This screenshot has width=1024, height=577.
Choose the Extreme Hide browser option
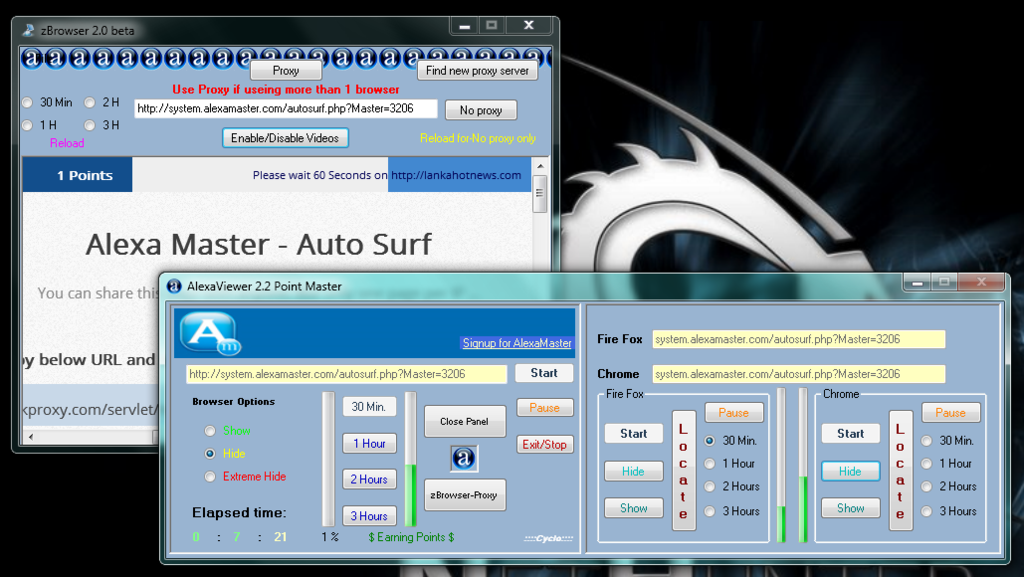210,476
